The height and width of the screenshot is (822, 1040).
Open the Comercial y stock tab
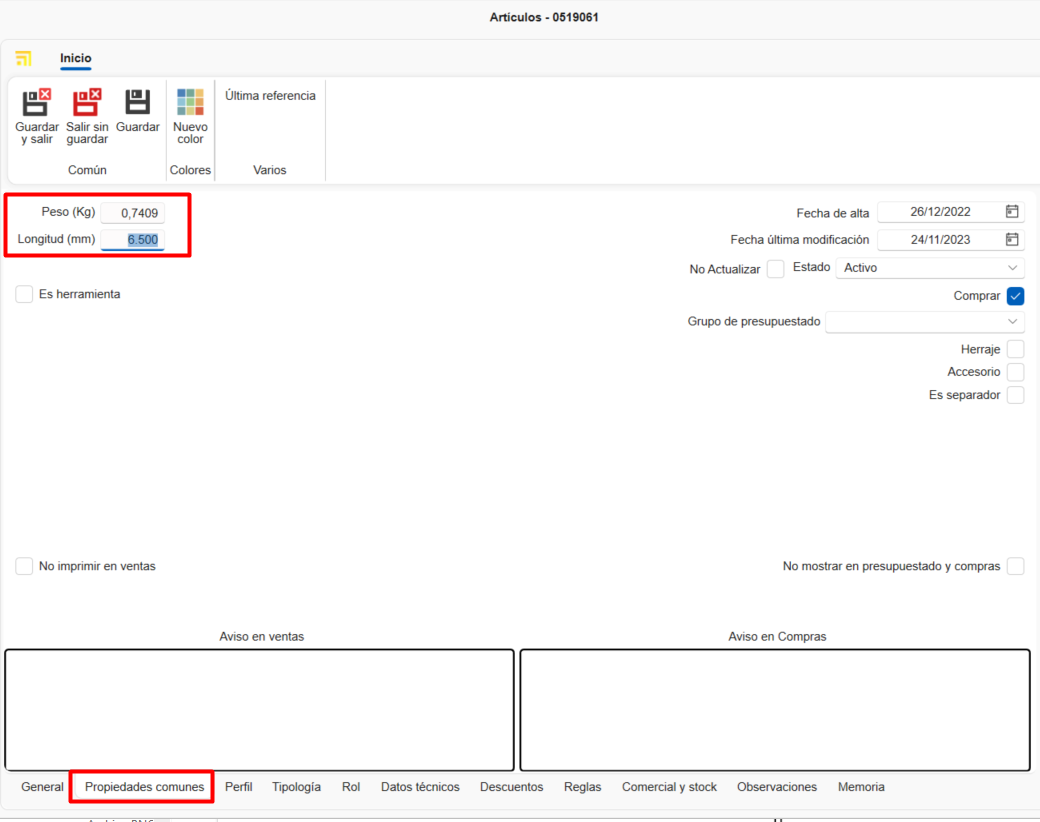(669, 787)
